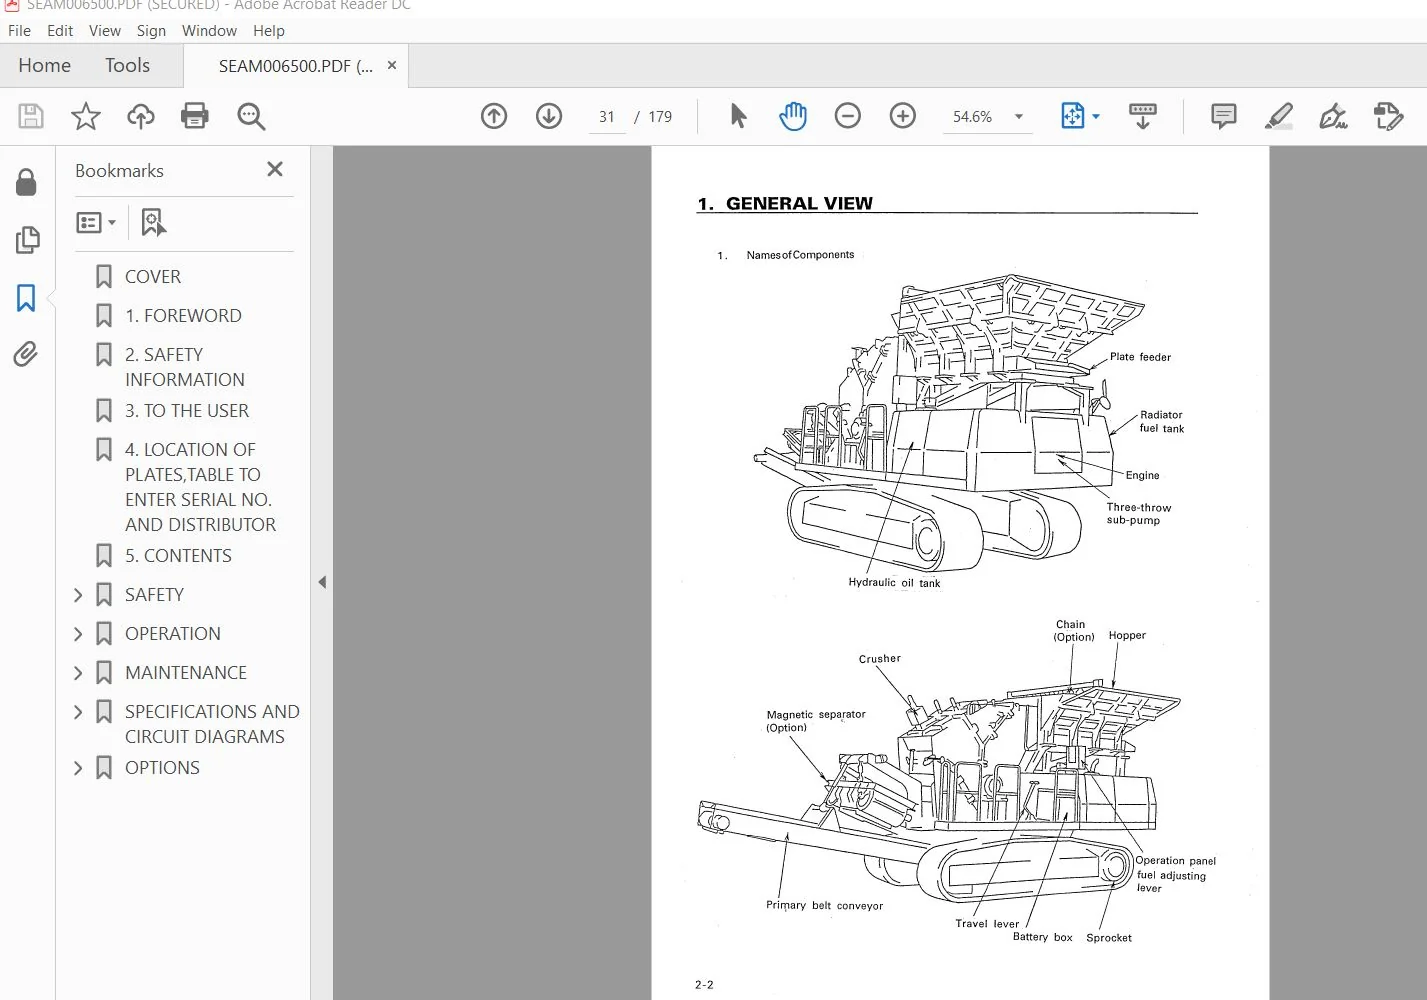Image resolution: width=1427 pixels, height=1000 pixels.
Task: Open the zoom level dropdown arrow
Action: click(x=1019, y=117)
